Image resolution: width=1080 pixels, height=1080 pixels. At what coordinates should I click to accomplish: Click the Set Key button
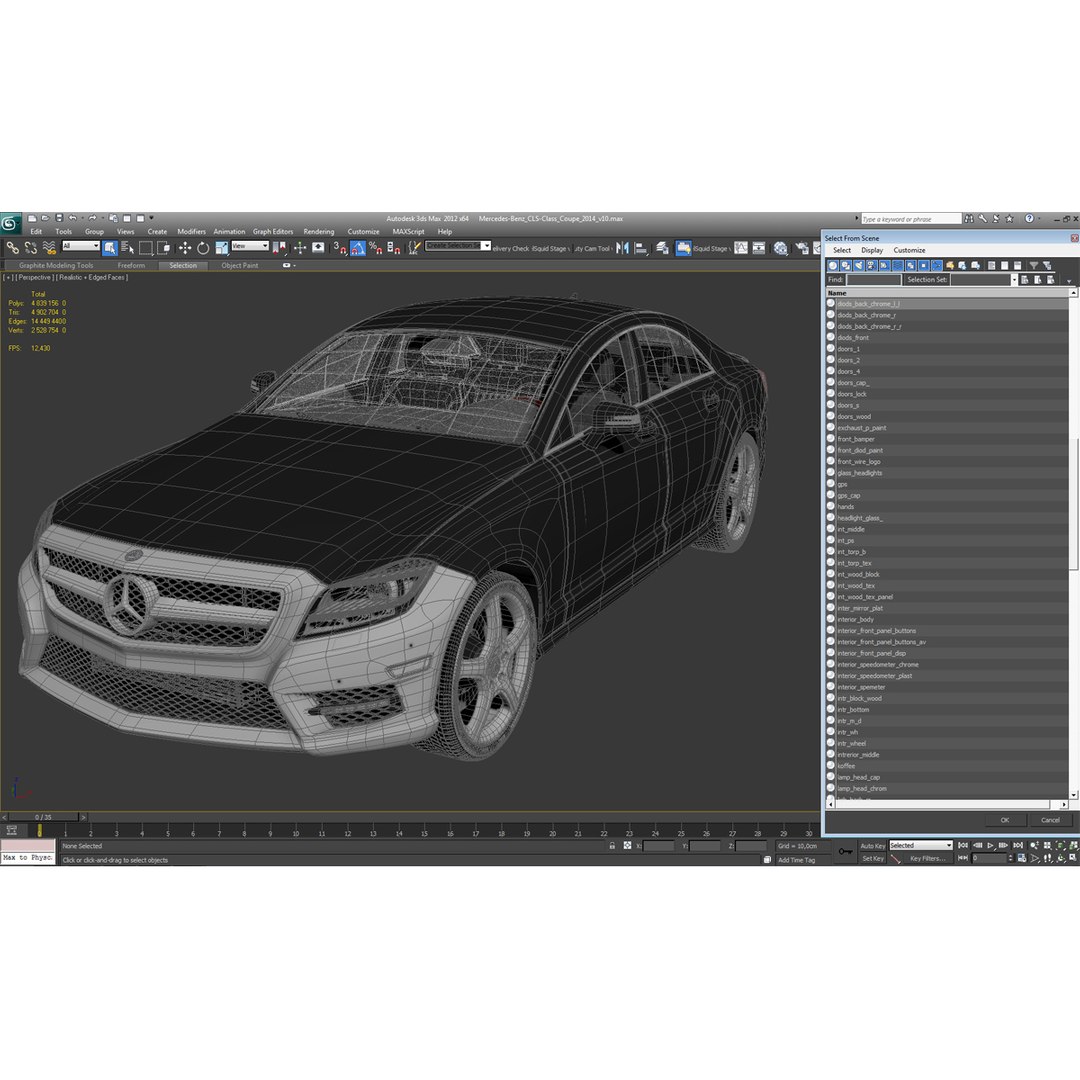[x=873, y=858]
